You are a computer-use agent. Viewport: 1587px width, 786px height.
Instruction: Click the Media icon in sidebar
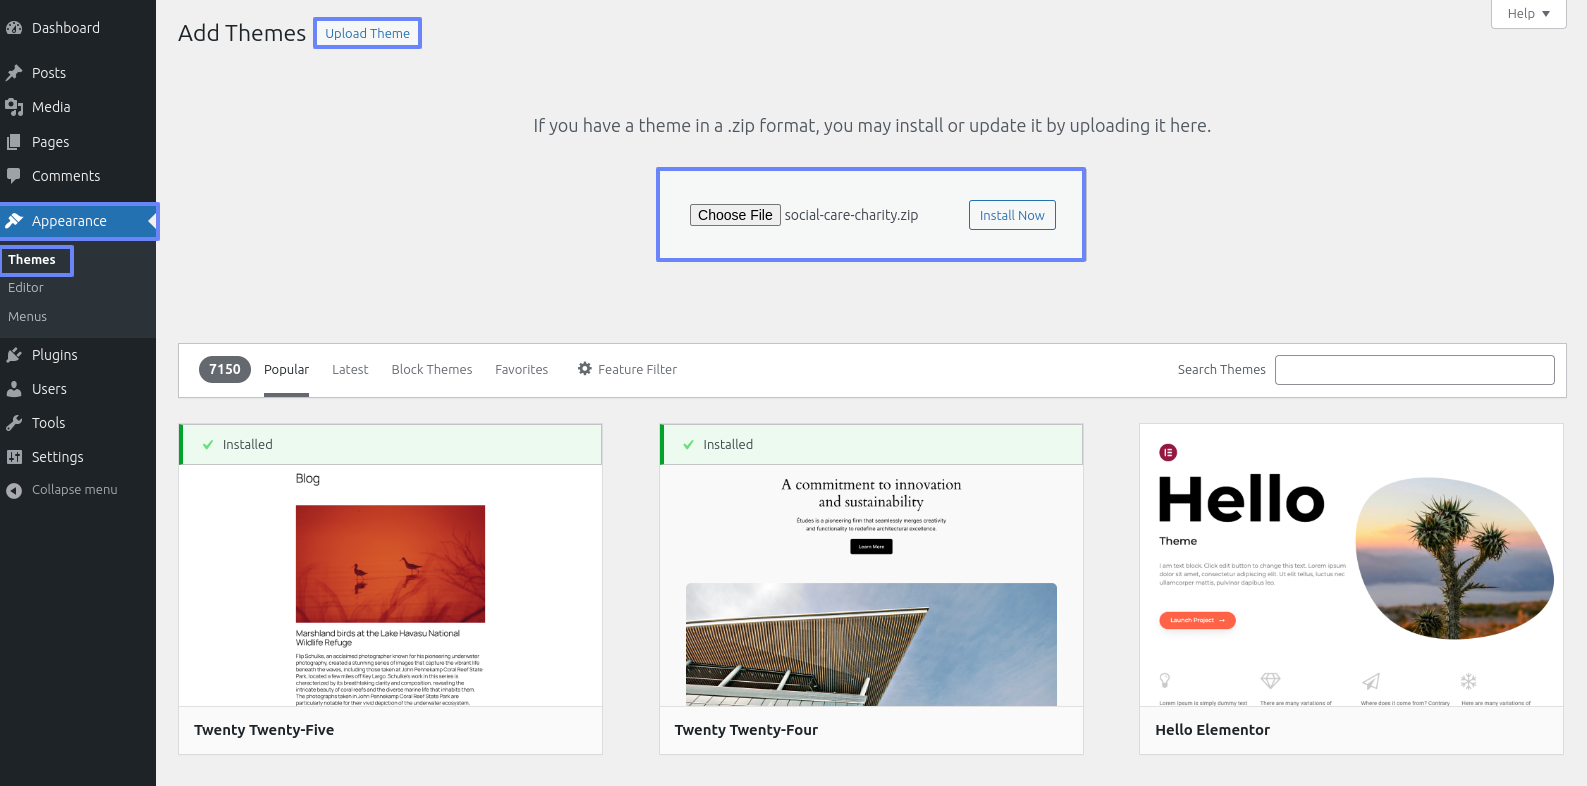click(x=14, y=107)
